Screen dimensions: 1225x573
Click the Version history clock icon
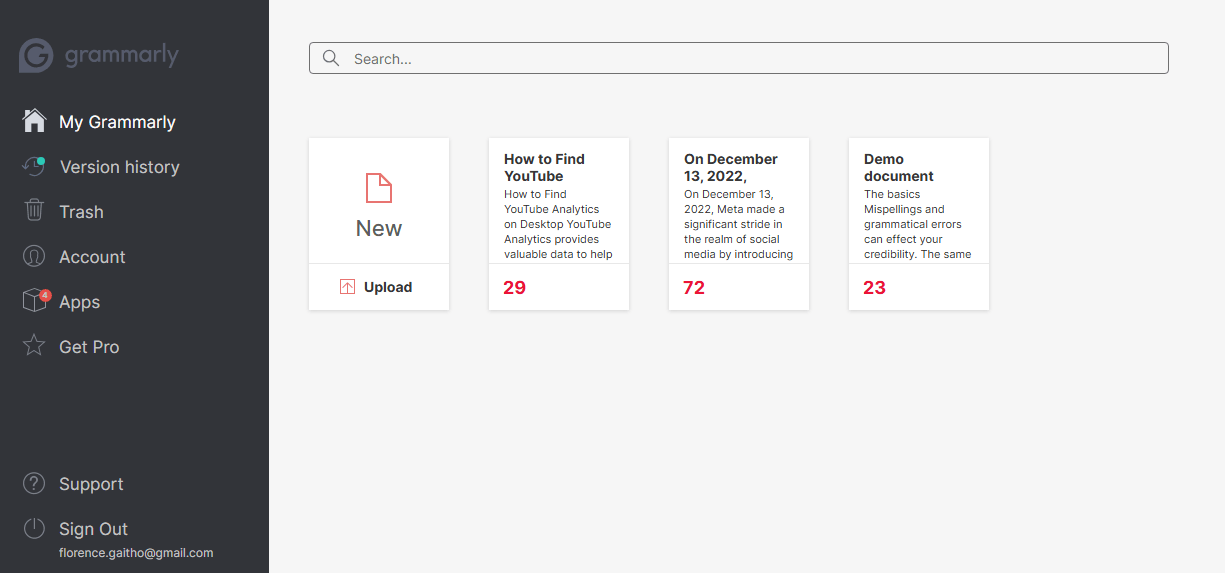34,166
